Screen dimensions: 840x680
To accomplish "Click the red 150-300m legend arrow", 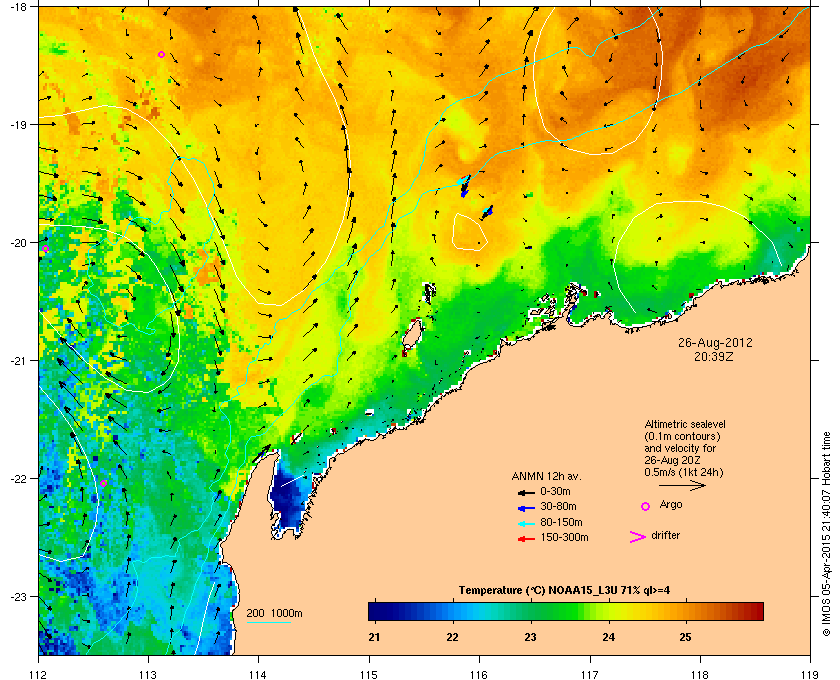I will click(526, 539).
